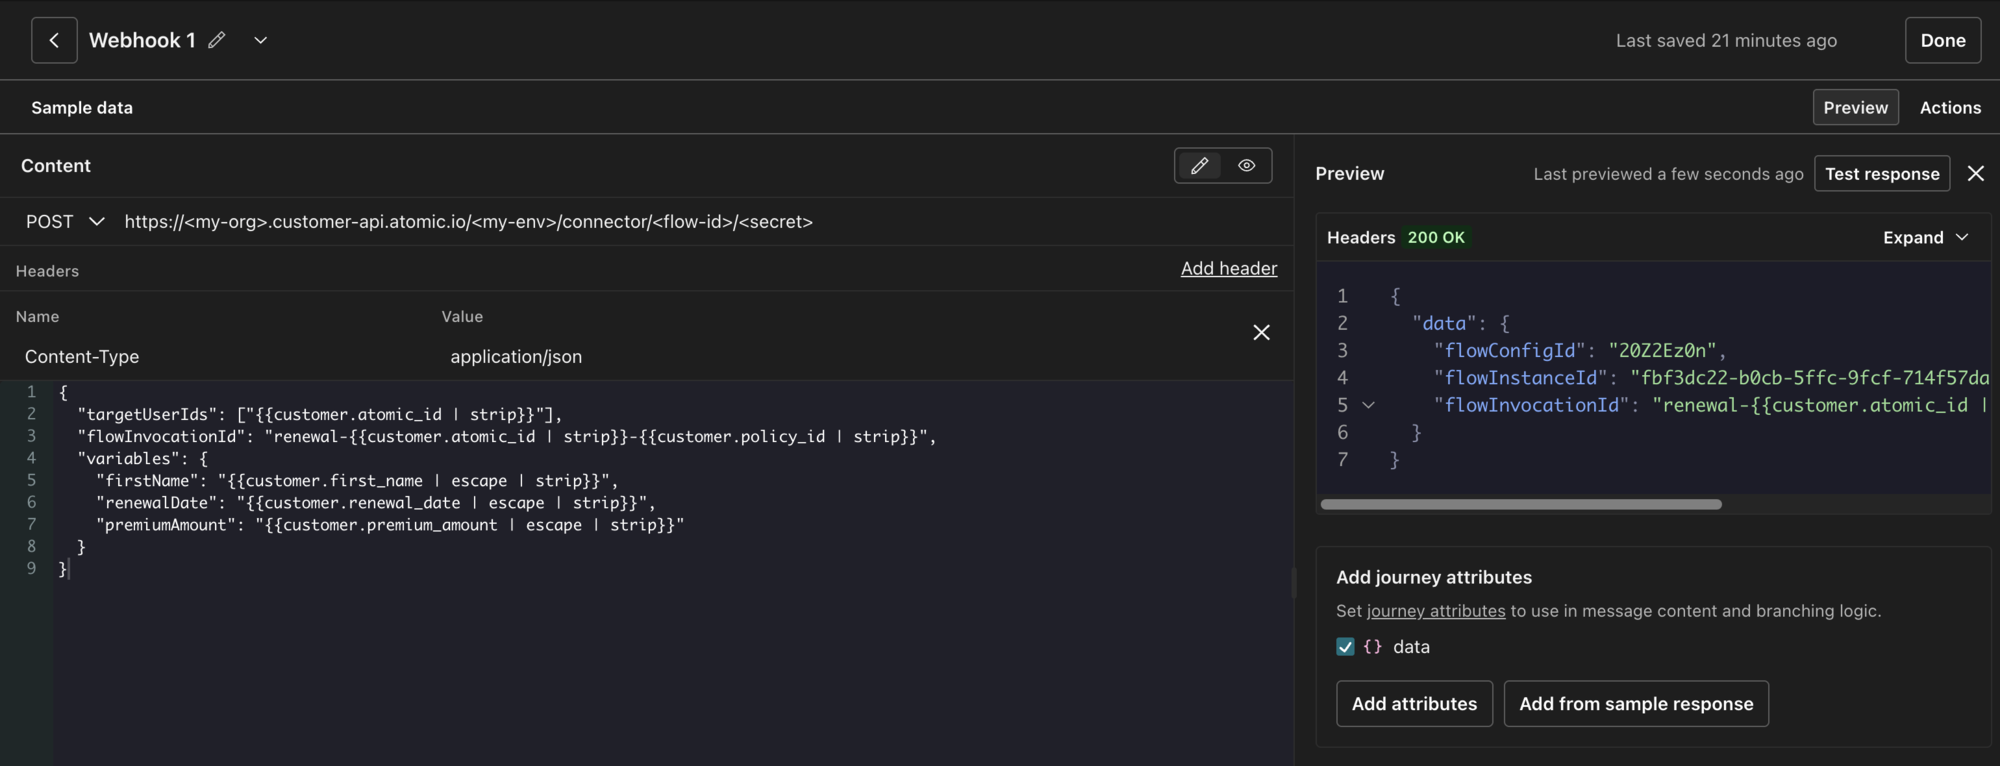Close the Preview panel
Image resolution: width=2000 pixels, height=766 pixels.
point(1975,173)
